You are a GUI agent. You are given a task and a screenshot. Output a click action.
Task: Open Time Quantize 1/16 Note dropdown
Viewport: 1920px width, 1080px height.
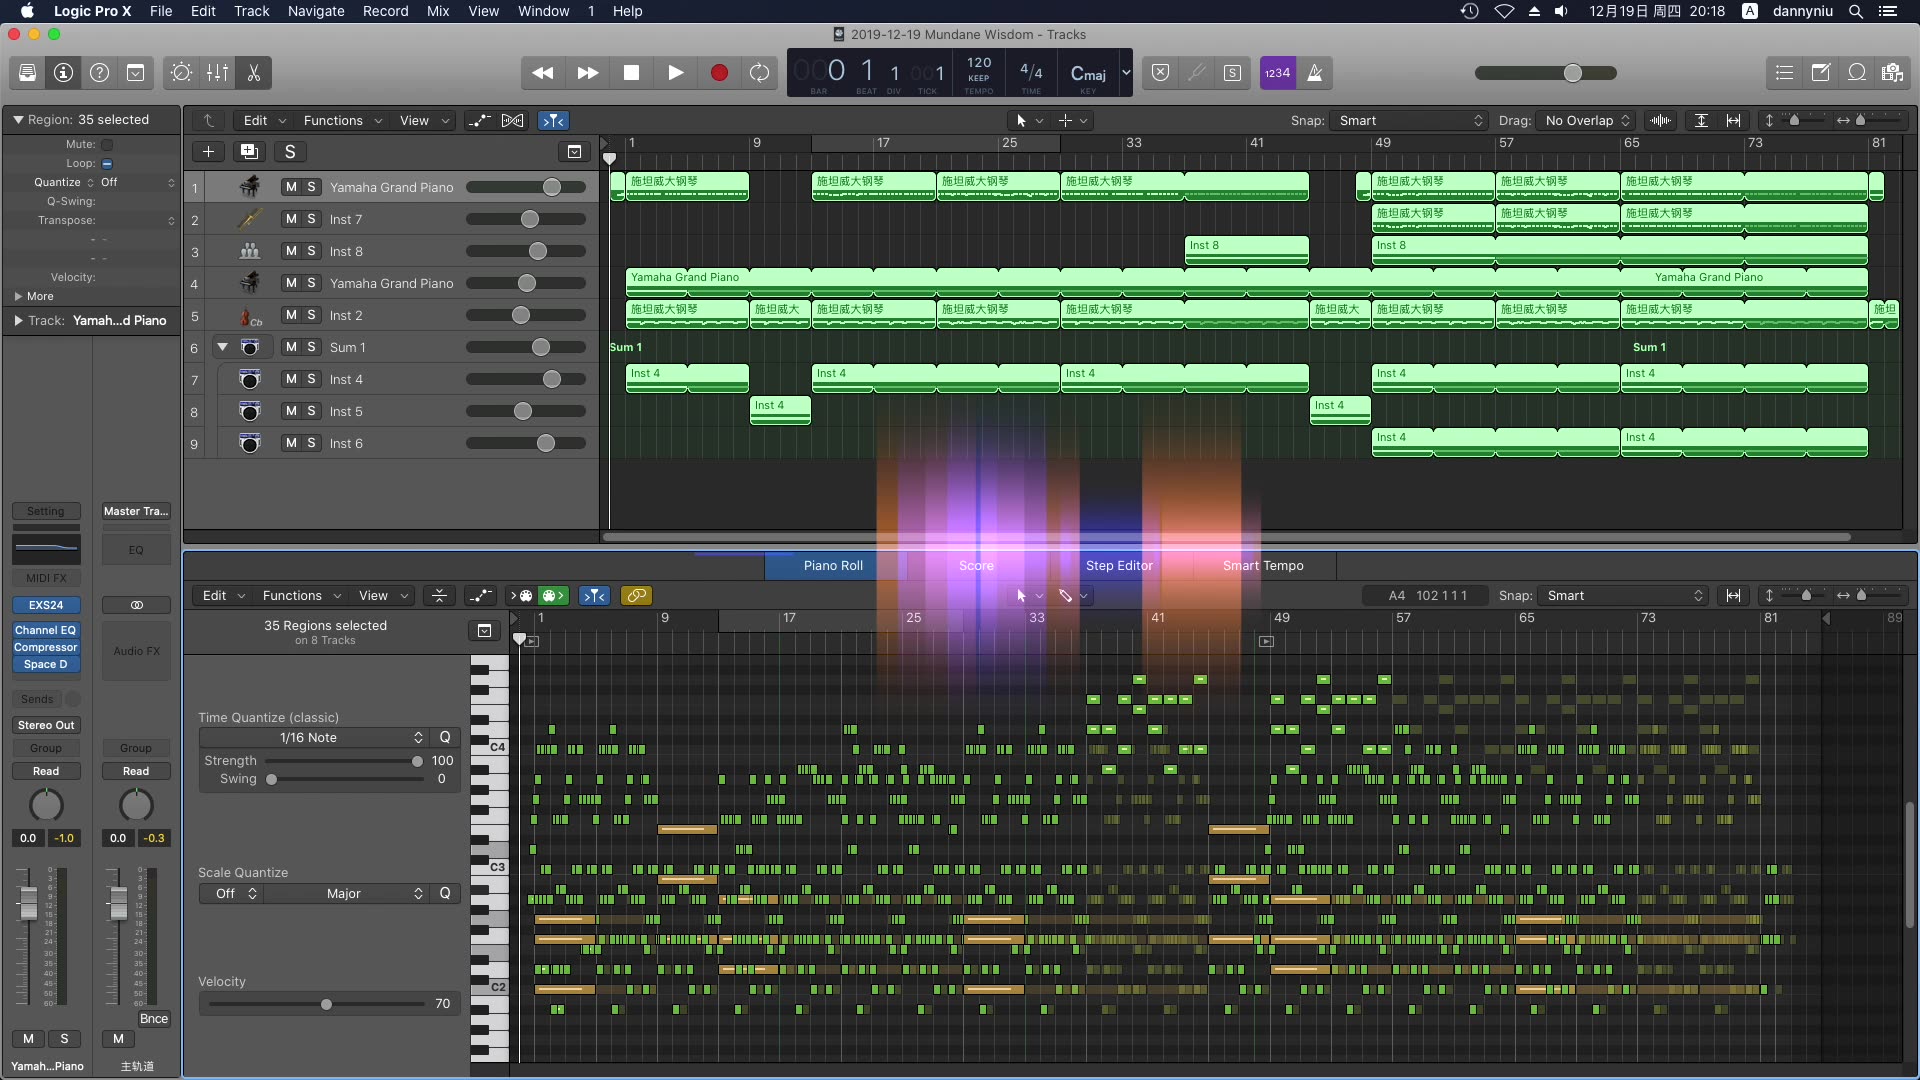(314, 737)
